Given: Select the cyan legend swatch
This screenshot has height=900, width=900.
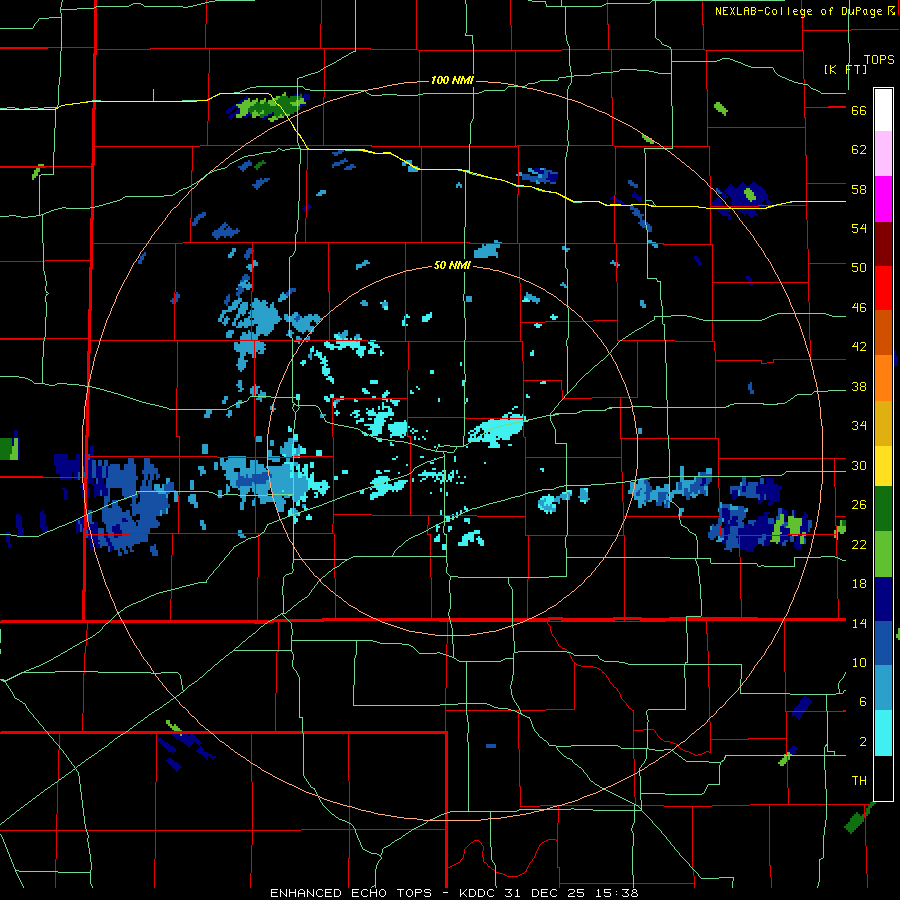Looking at the screenshot, I should [883, 733].
